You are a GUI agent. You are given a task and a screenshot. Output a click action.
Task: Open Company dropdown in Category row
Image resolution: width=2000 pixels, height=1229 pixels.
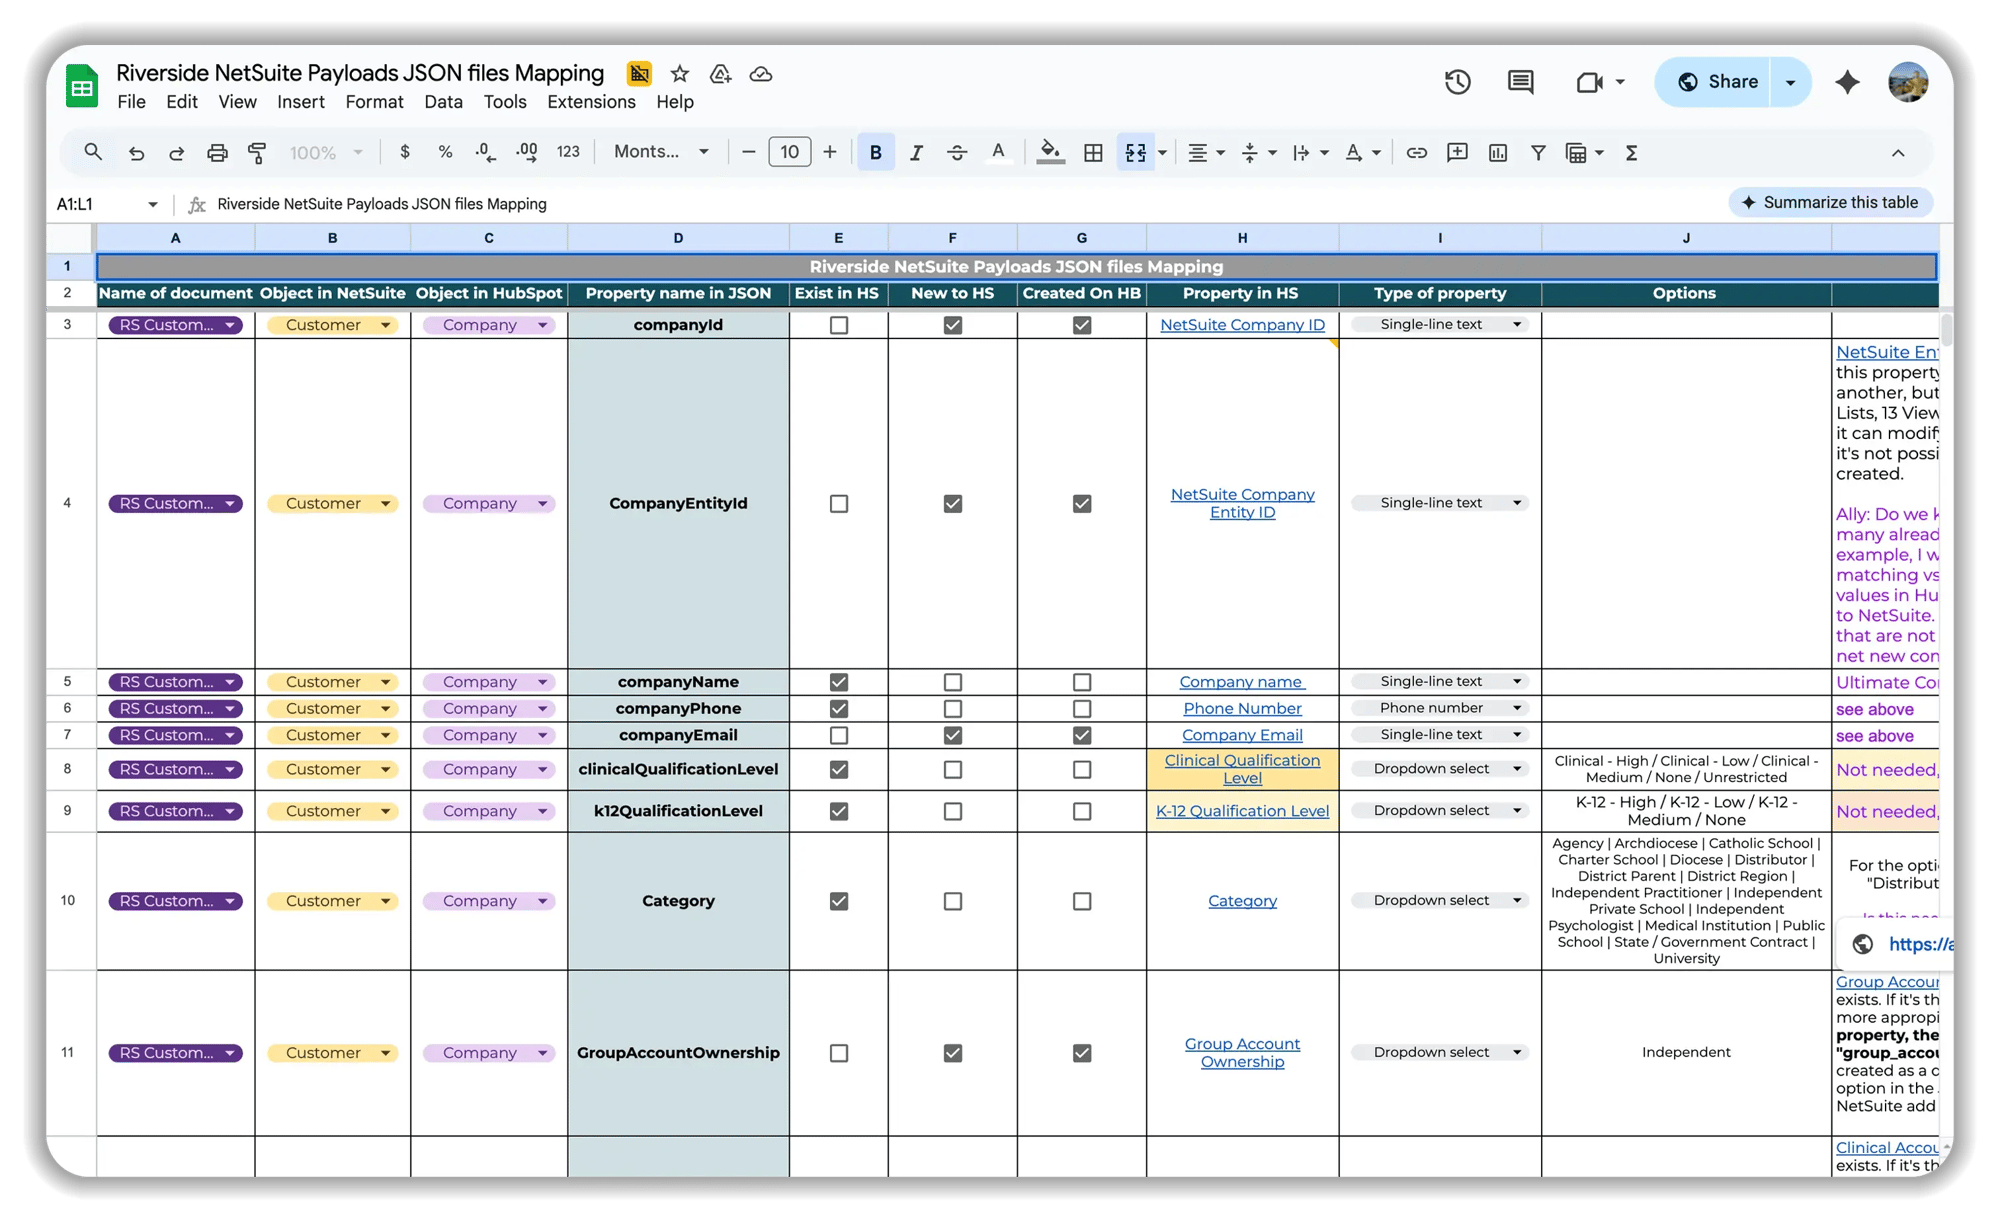coord(543,901)
